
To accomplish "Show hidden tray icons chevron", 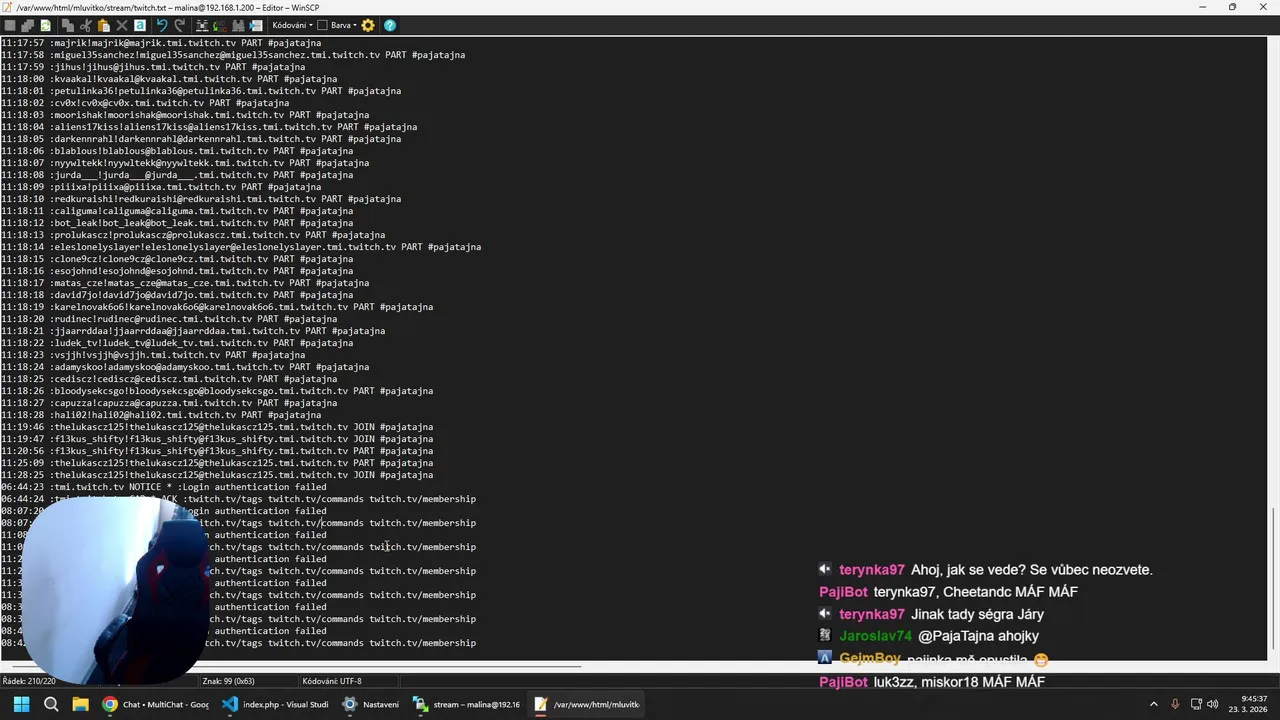I will pos(1153,704).
